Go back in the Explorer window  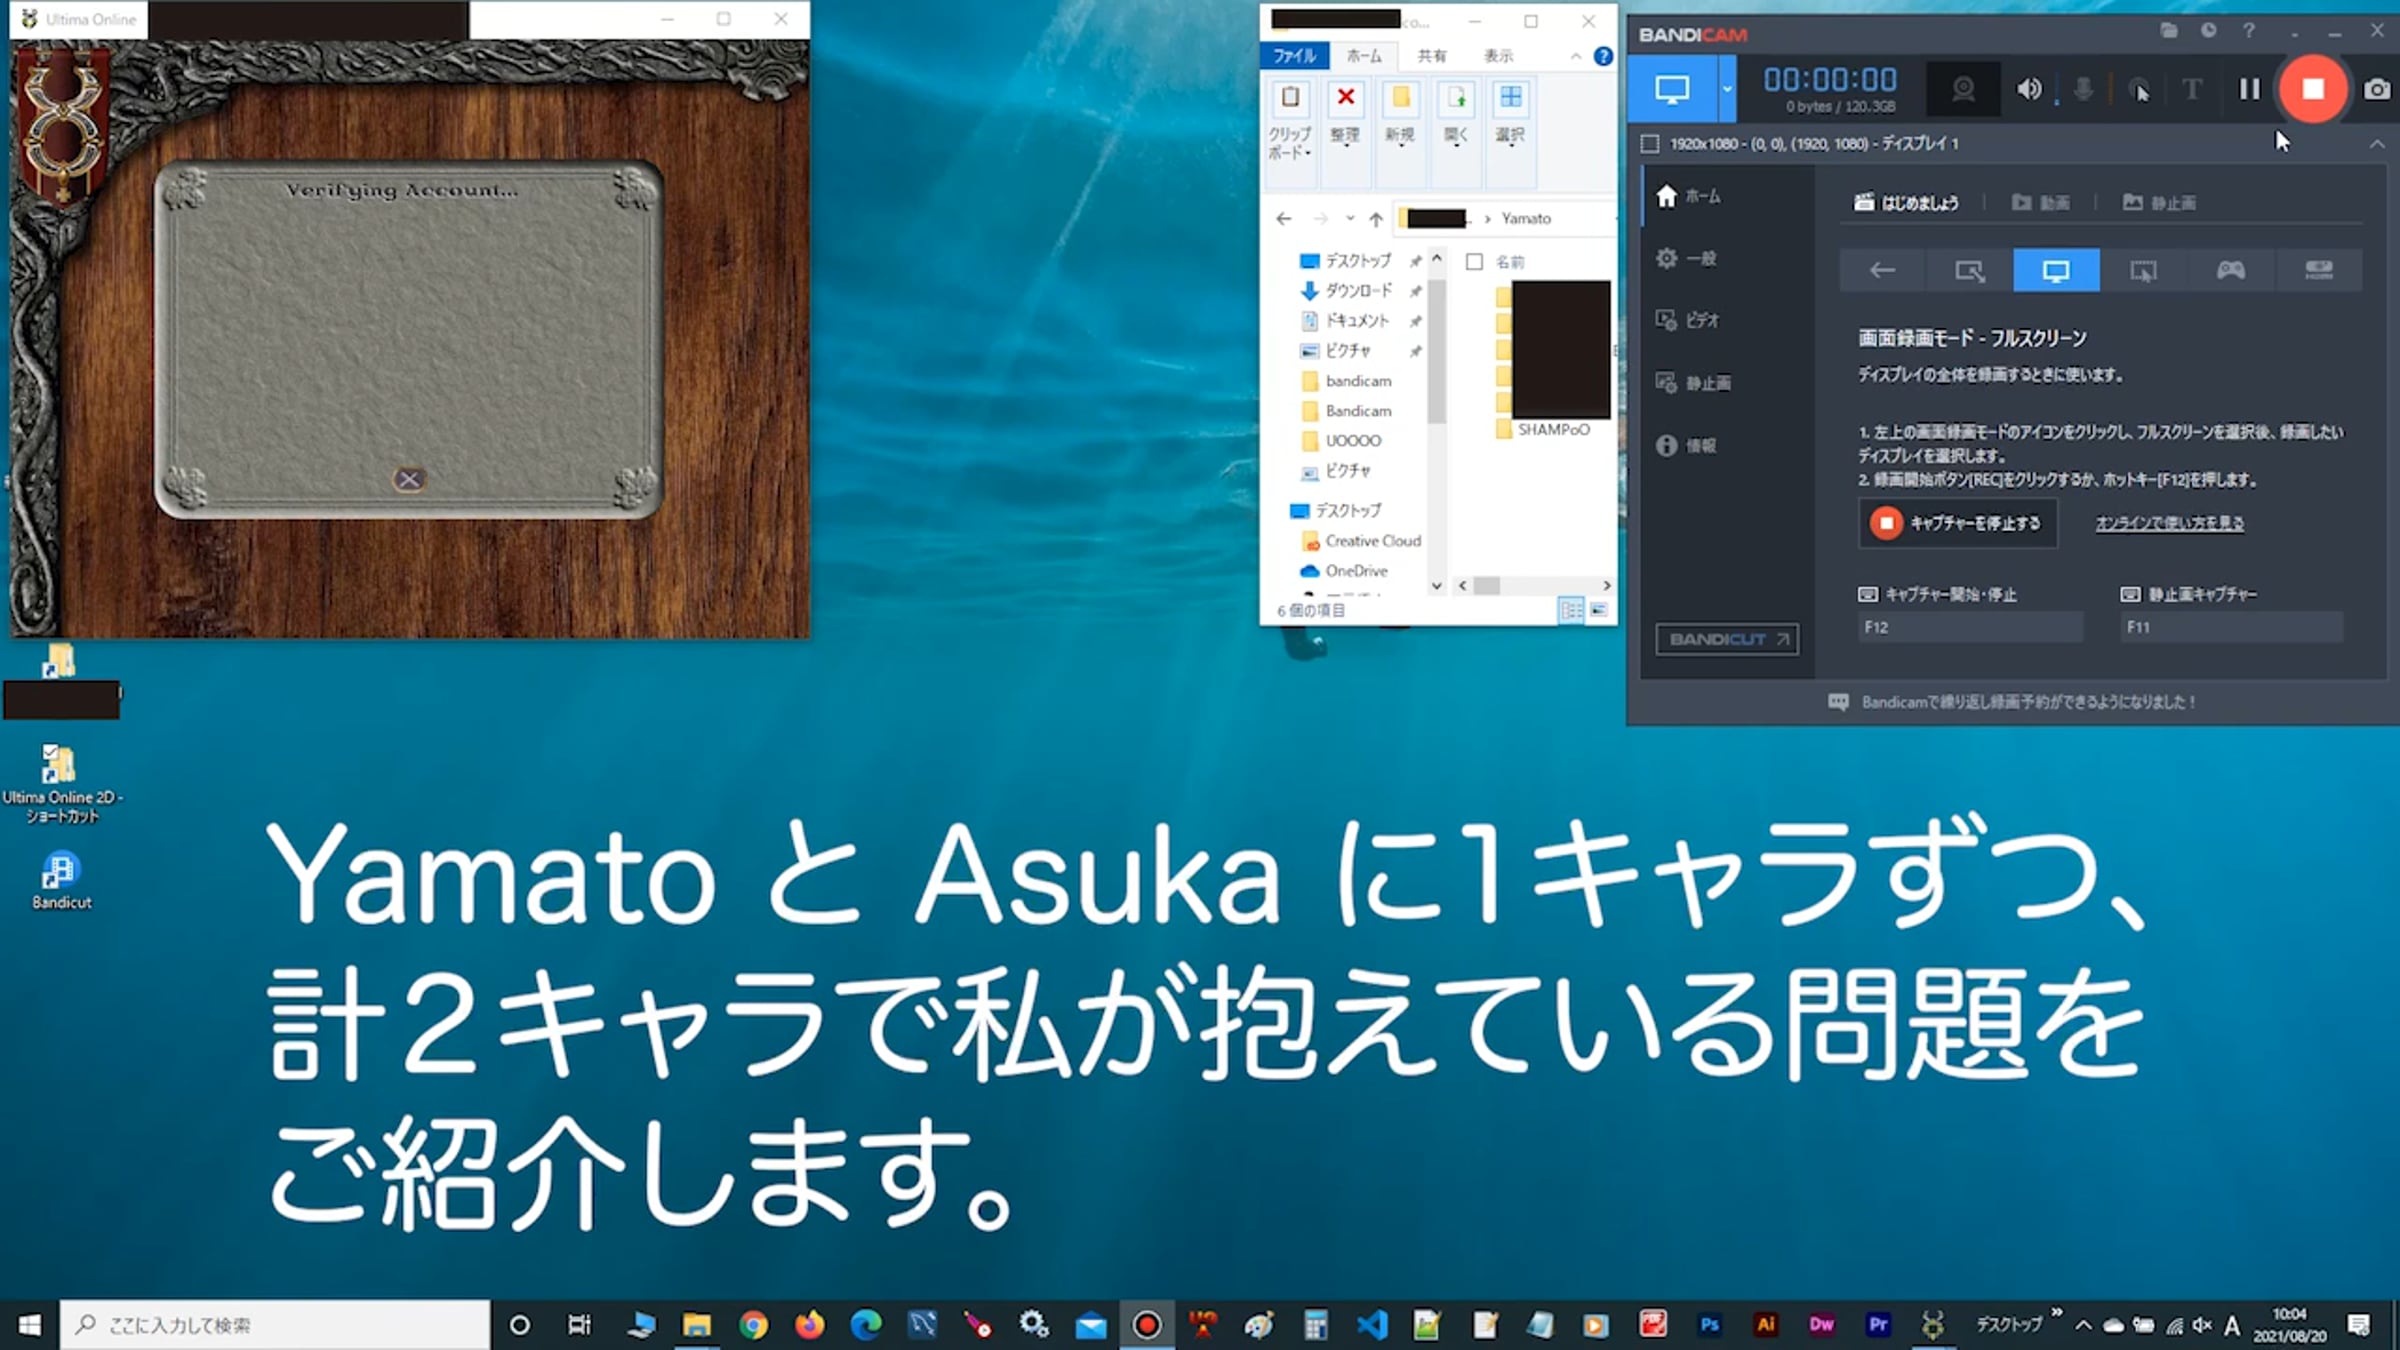[x=1284, y=218]
